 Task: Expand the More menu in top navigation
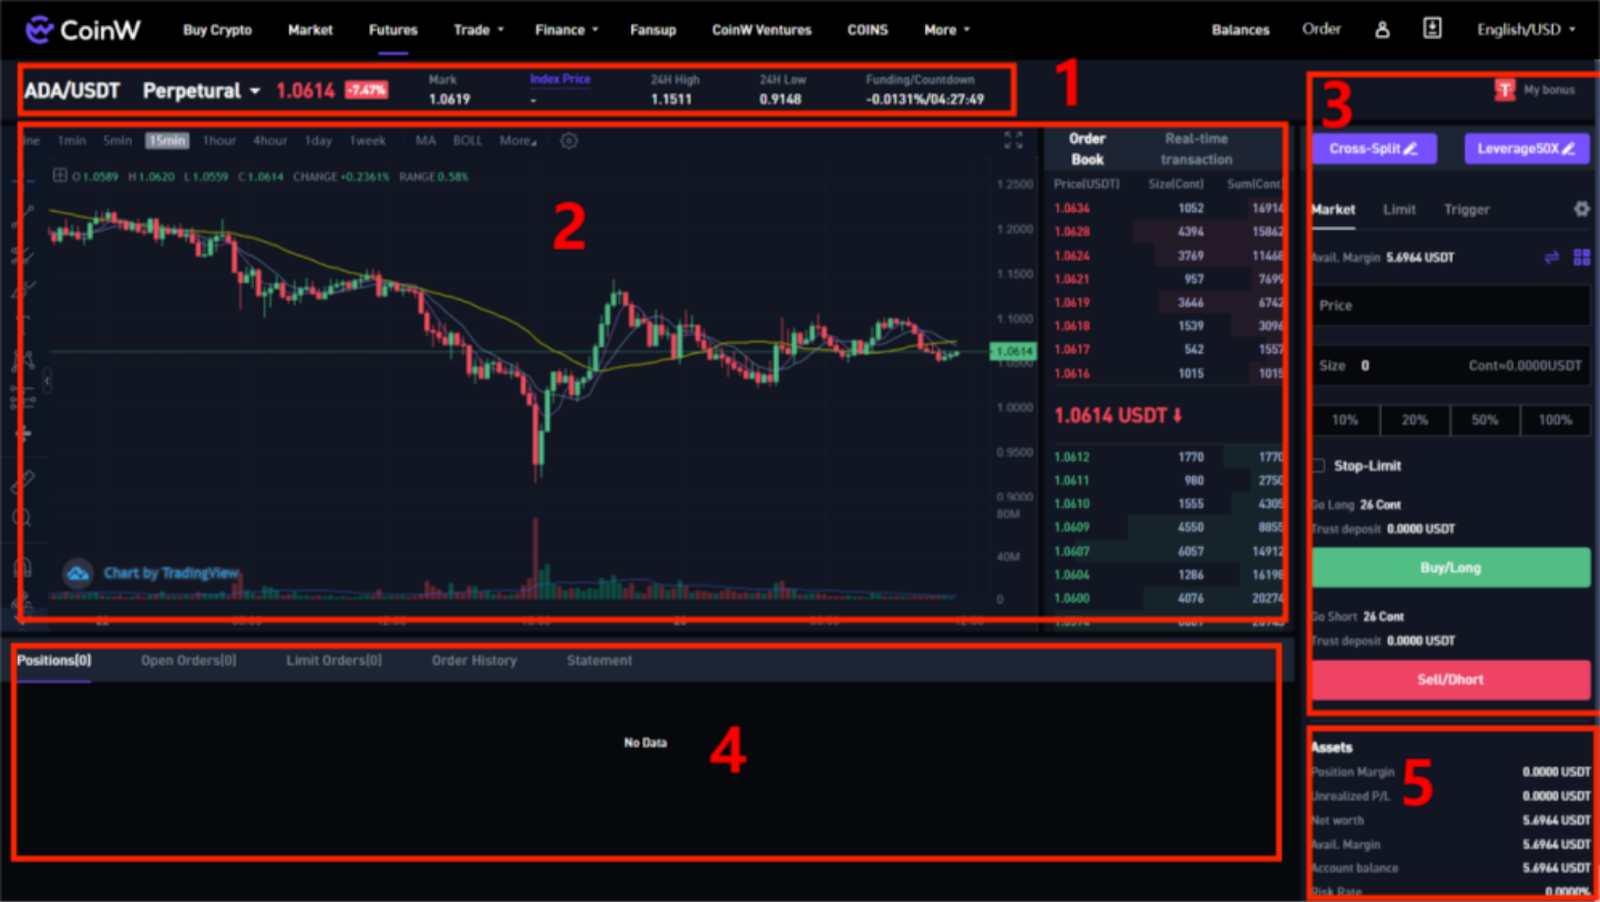pyautogui.click(x=947, y=30)
